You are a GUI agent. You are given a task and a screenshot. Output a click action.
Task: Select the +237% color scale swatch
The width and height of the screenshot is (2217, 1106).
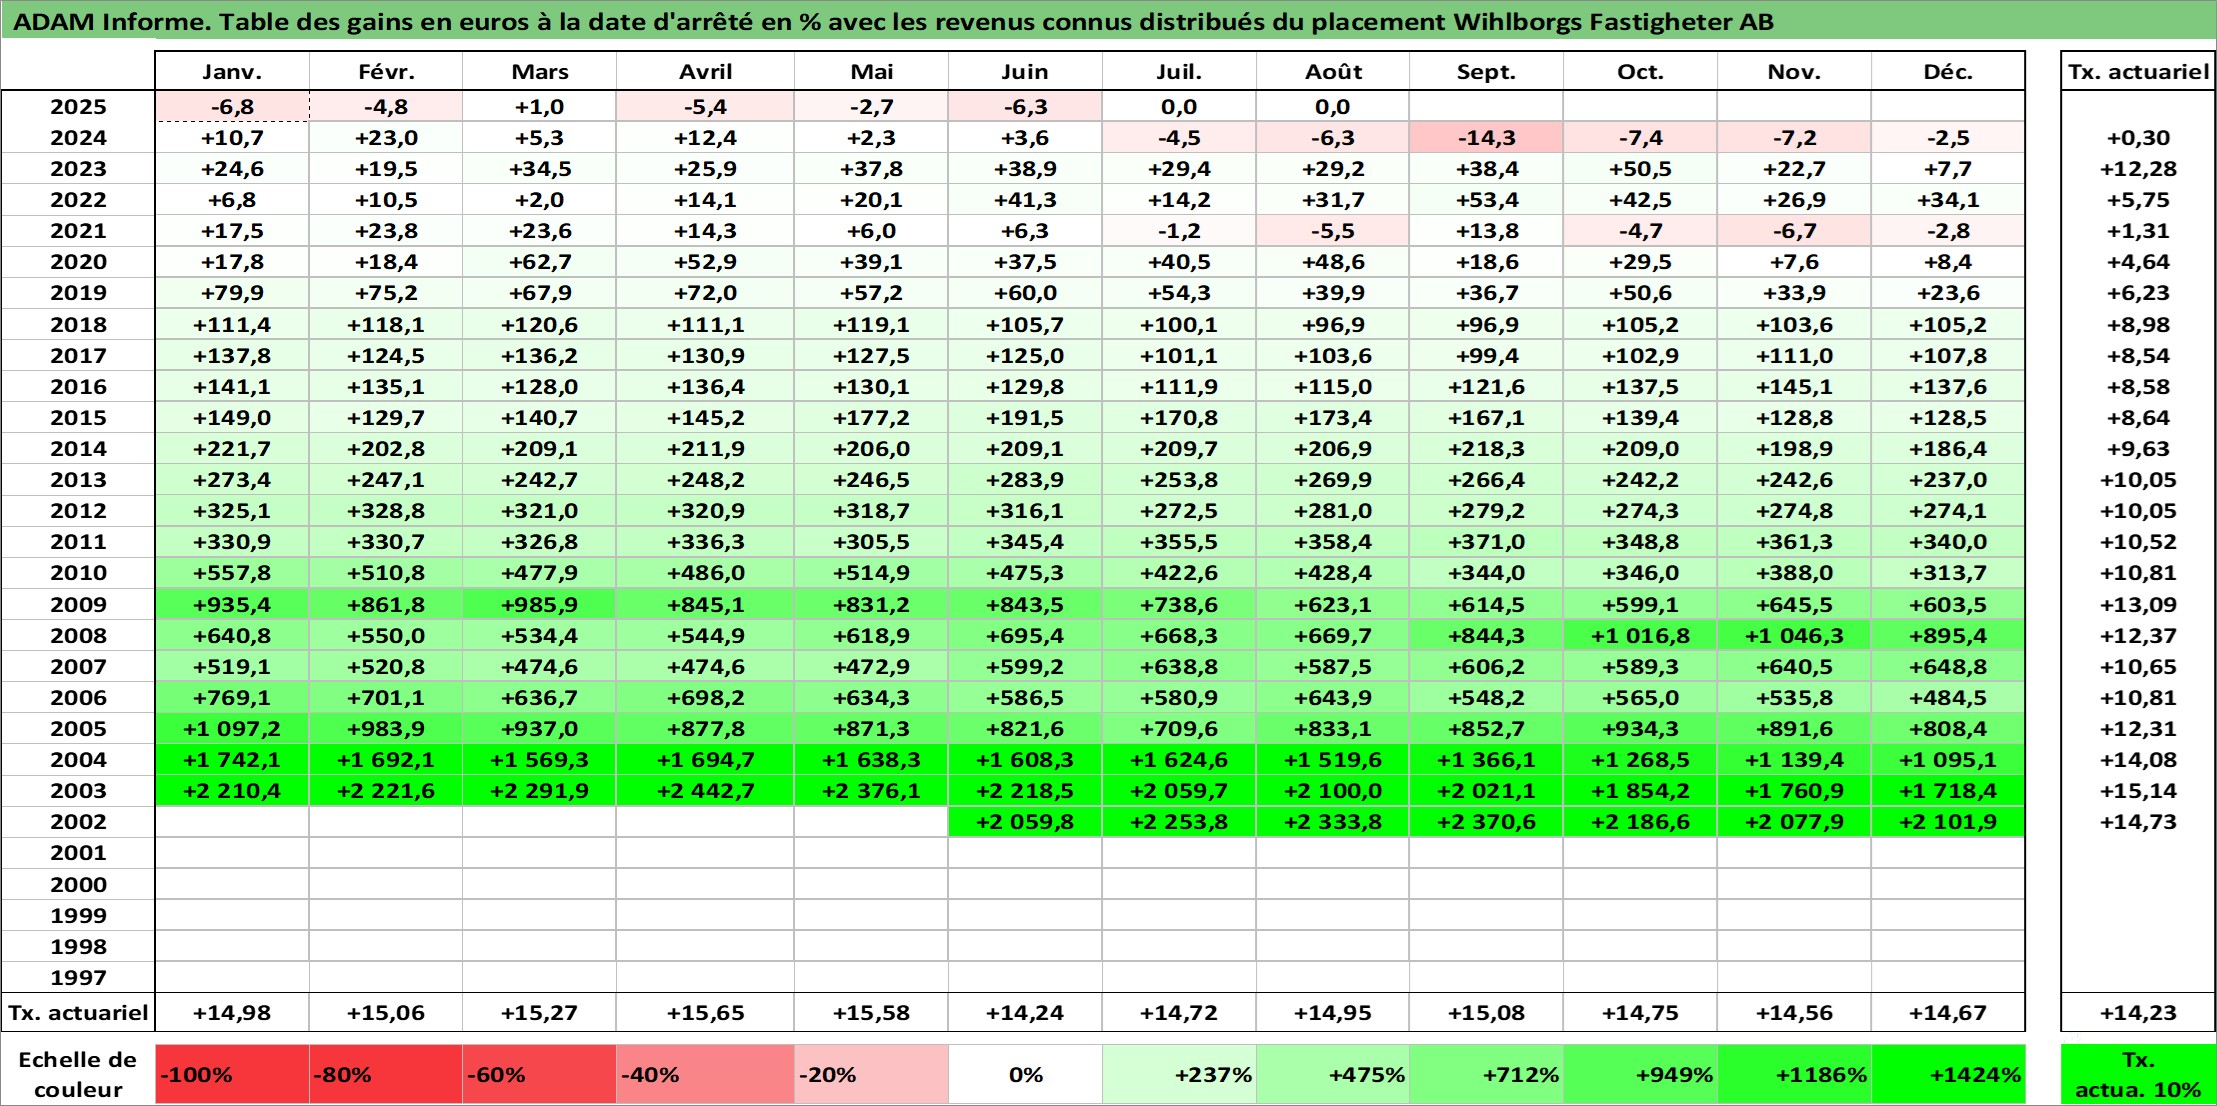click(x=1179, y=1075)
